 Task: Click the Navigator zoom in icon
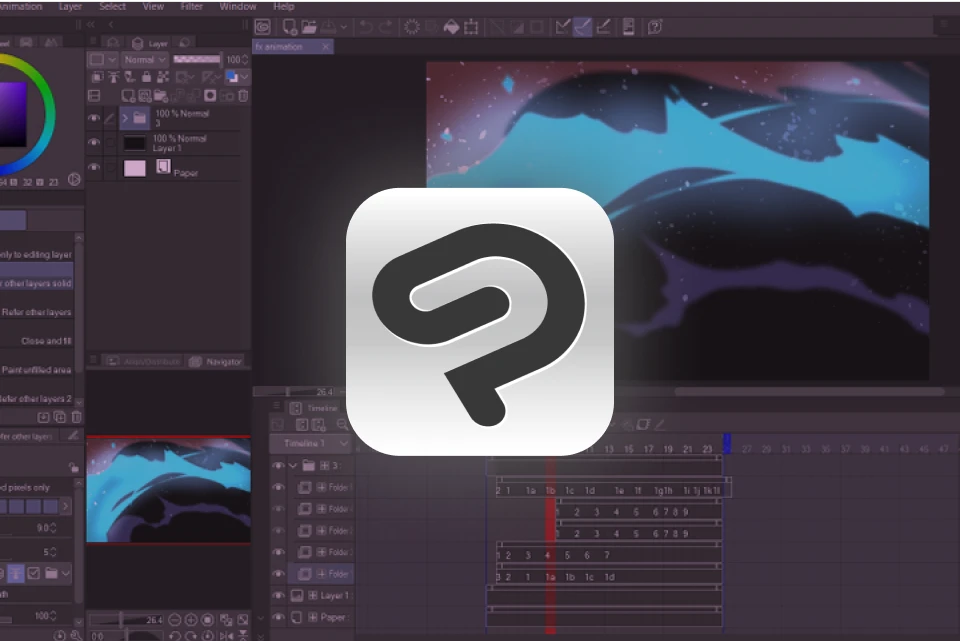click(x=191, y=620)
